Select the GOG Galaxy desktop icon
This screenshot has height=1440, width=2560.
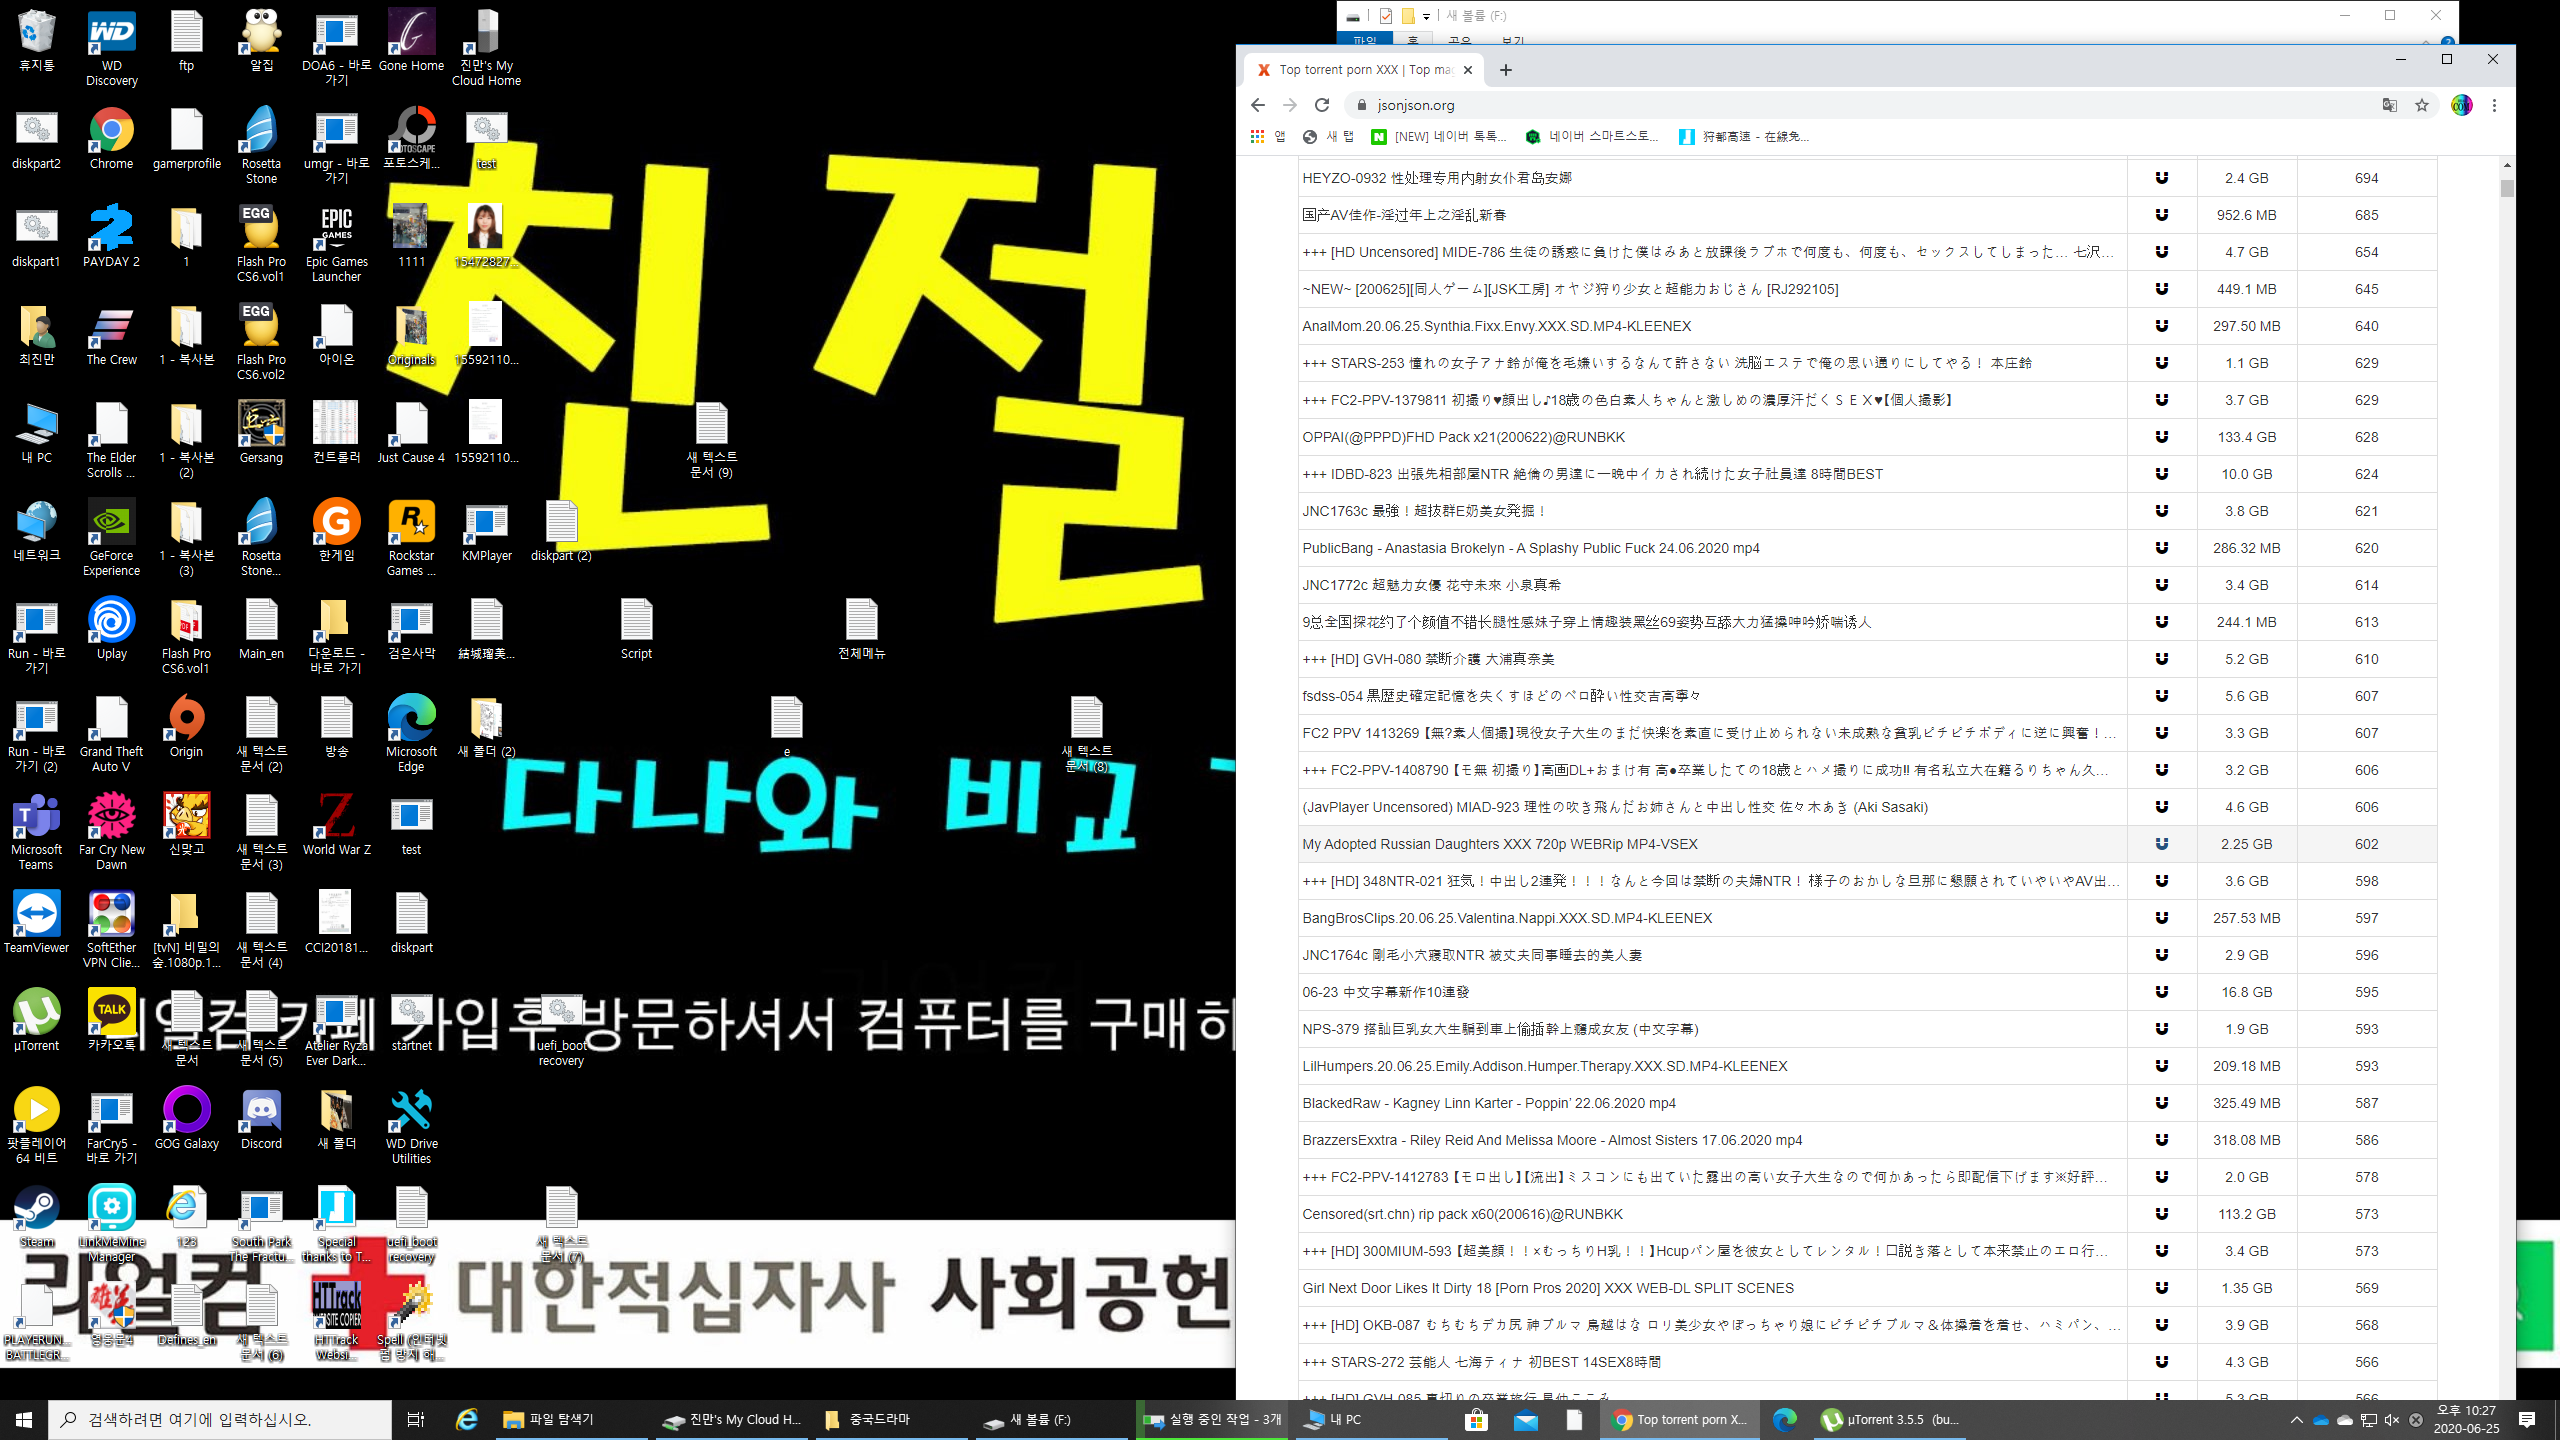tap(186, 1119)
